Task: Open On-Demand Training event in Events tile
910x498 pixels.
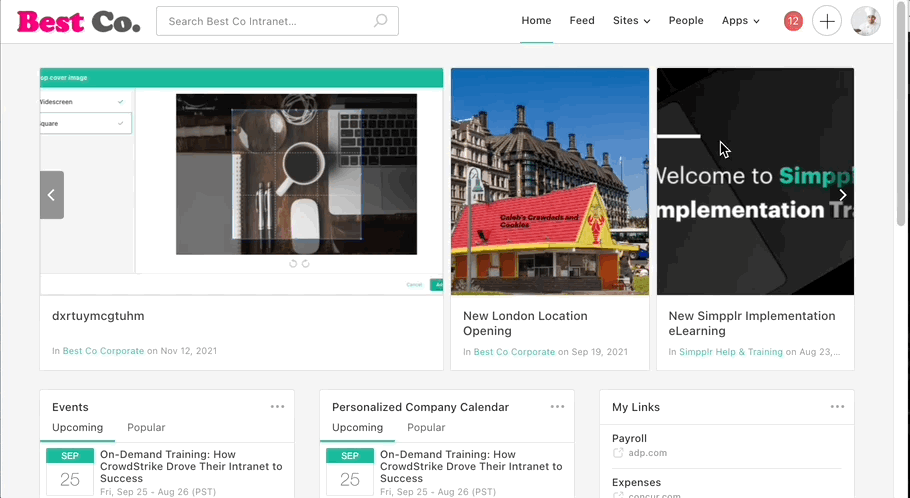Action: coord(191,467)
